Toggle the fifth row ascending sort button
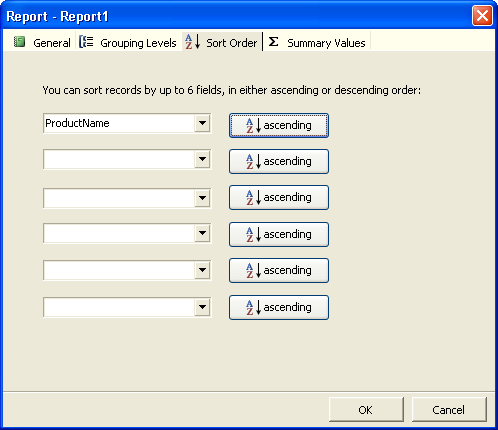Viewport: 498px width, 430px height. 279,270
